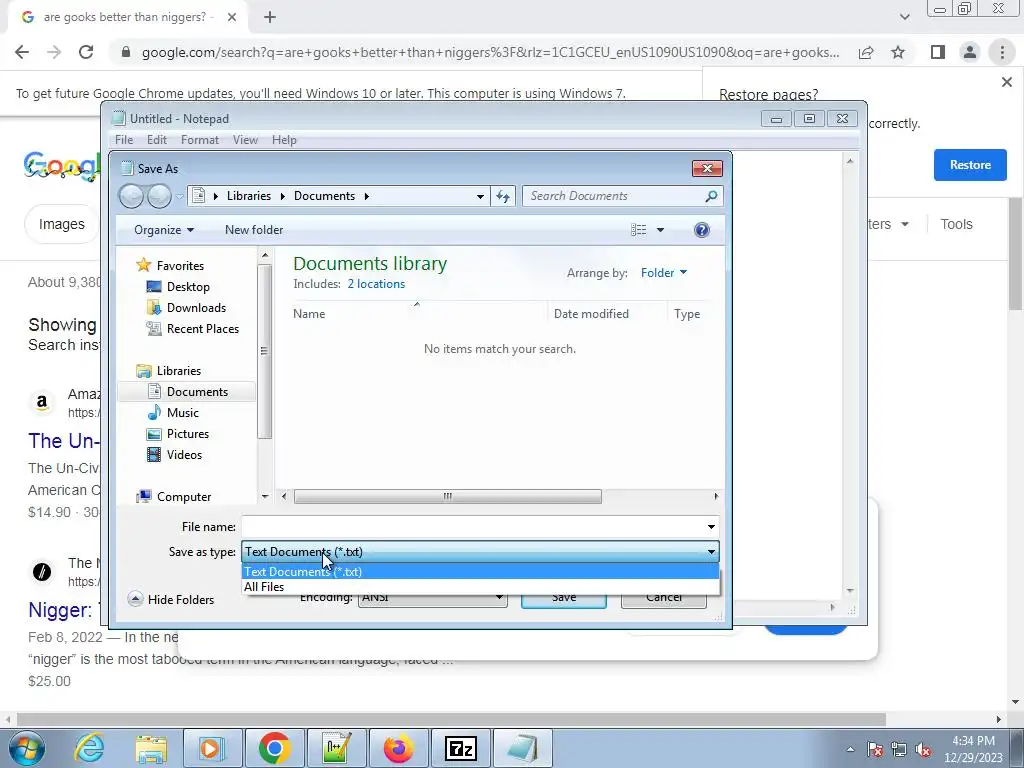Bookmark this page with the star icon

(x=898, y=52)
